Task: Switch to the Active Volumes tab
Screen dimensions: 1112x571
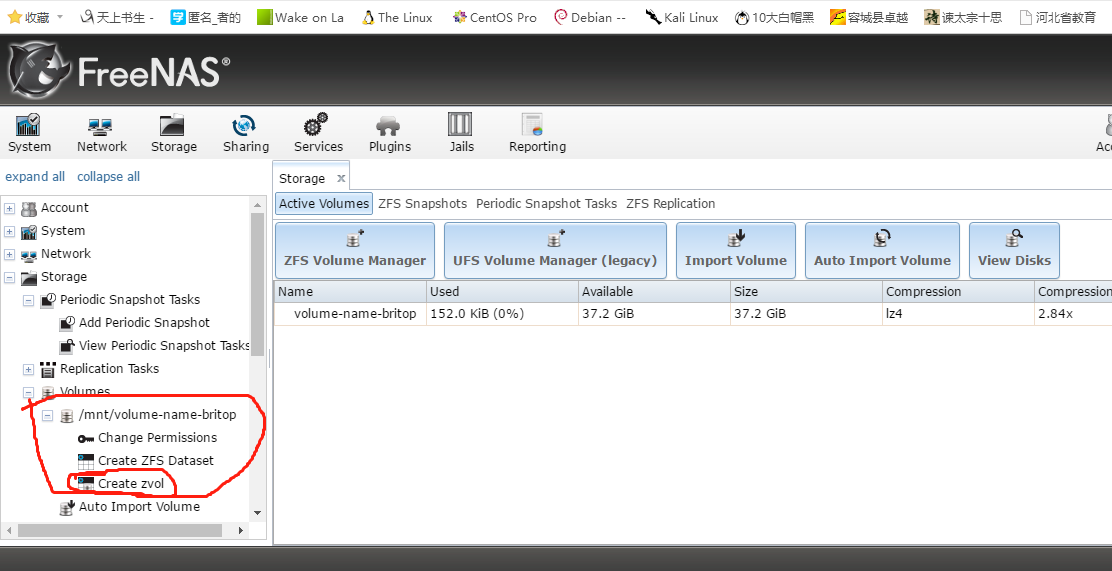Action: point(324,204)
